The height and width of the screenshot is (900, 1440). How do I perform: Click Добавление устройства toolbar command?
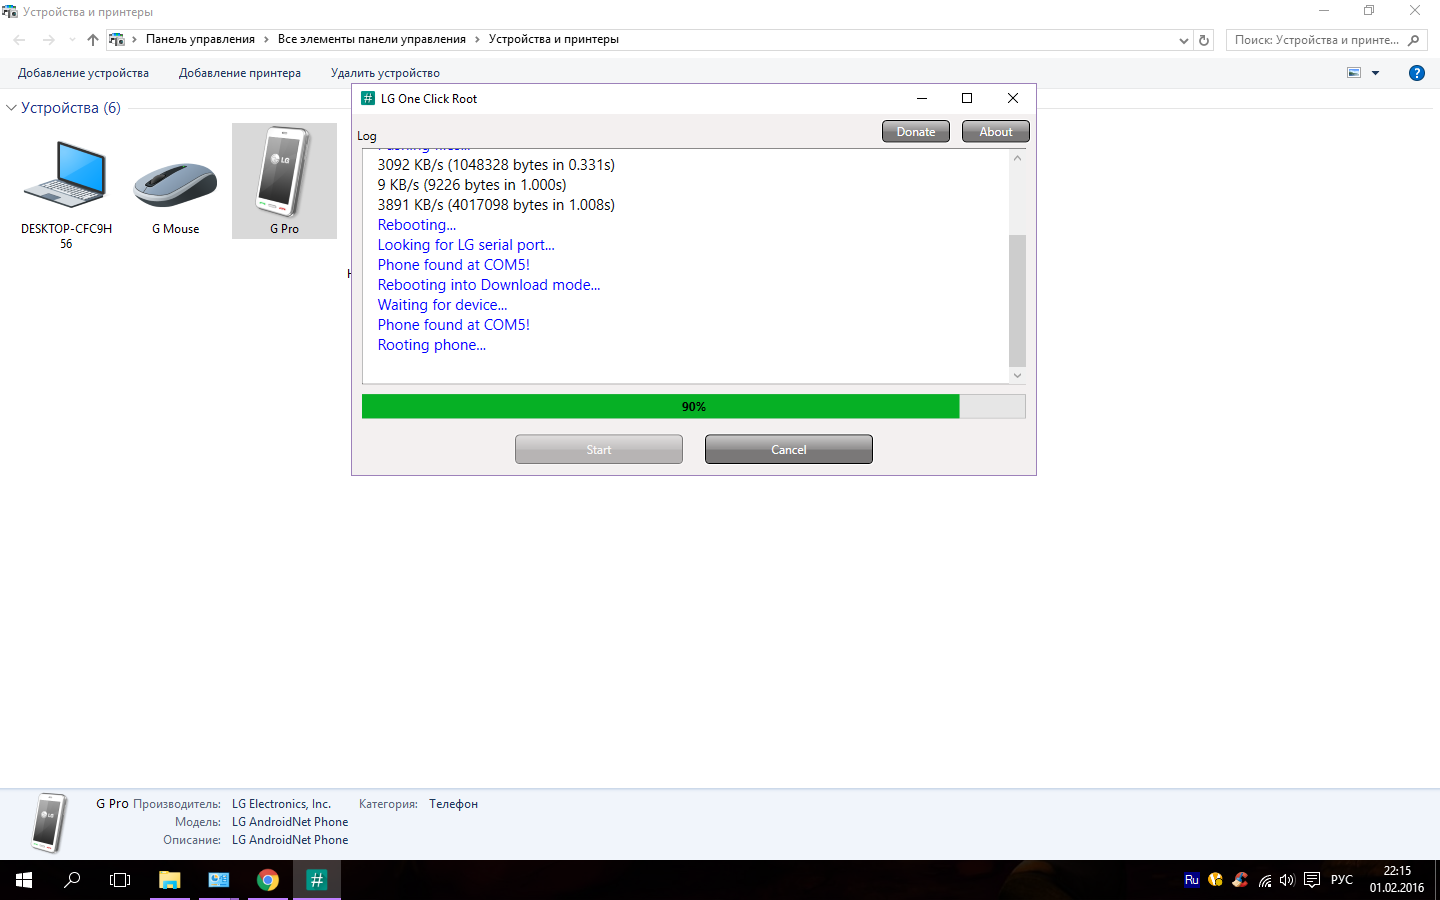[83, 73]
